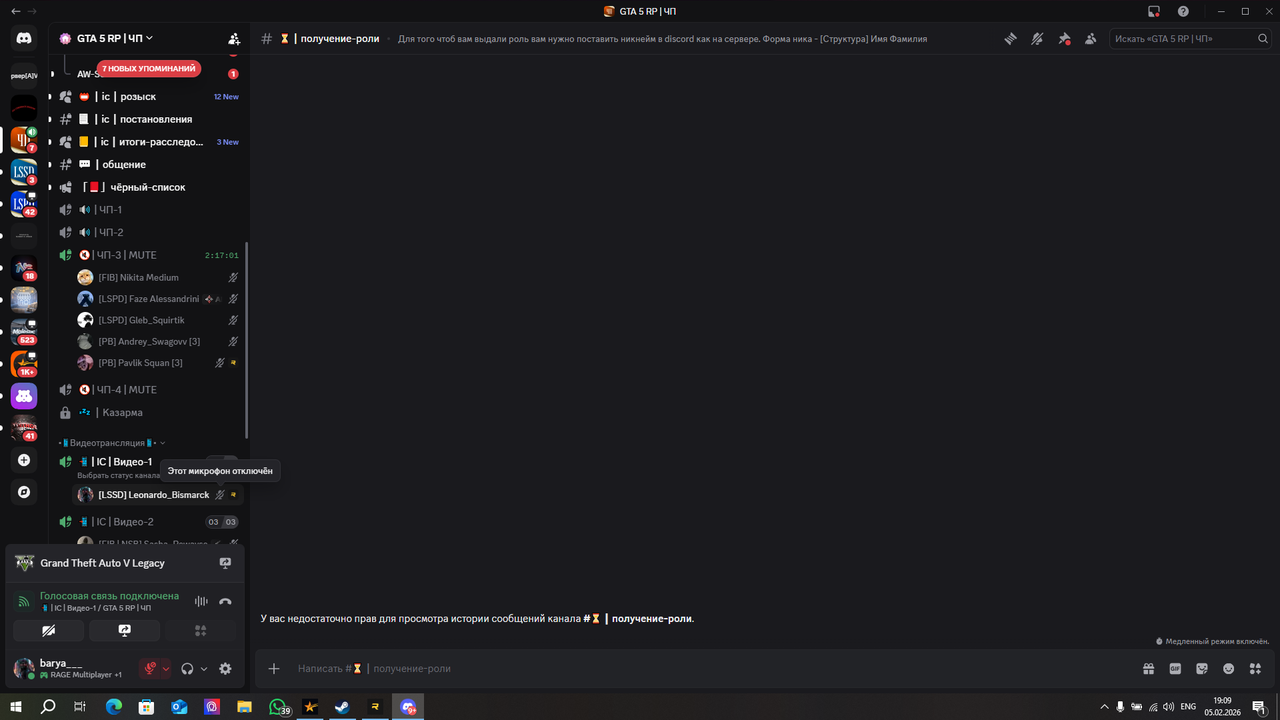
Task: Disconnect from voice channel
Action: pos(225,602)
